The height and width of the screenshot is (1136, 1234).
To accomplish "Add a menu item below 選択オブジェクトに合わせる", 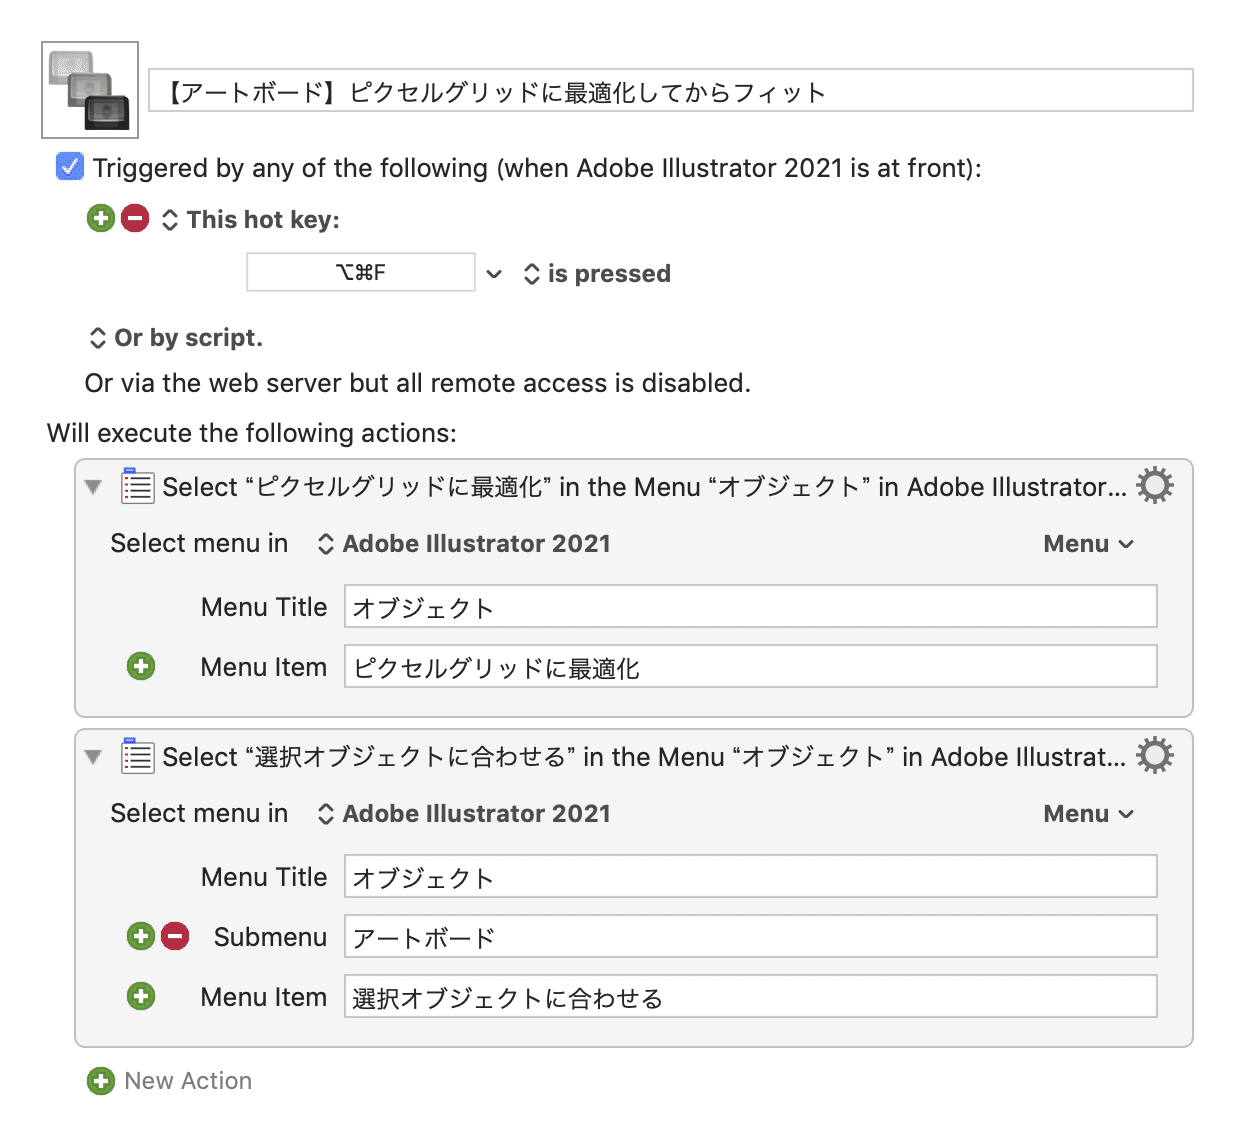I will (141, 996).
